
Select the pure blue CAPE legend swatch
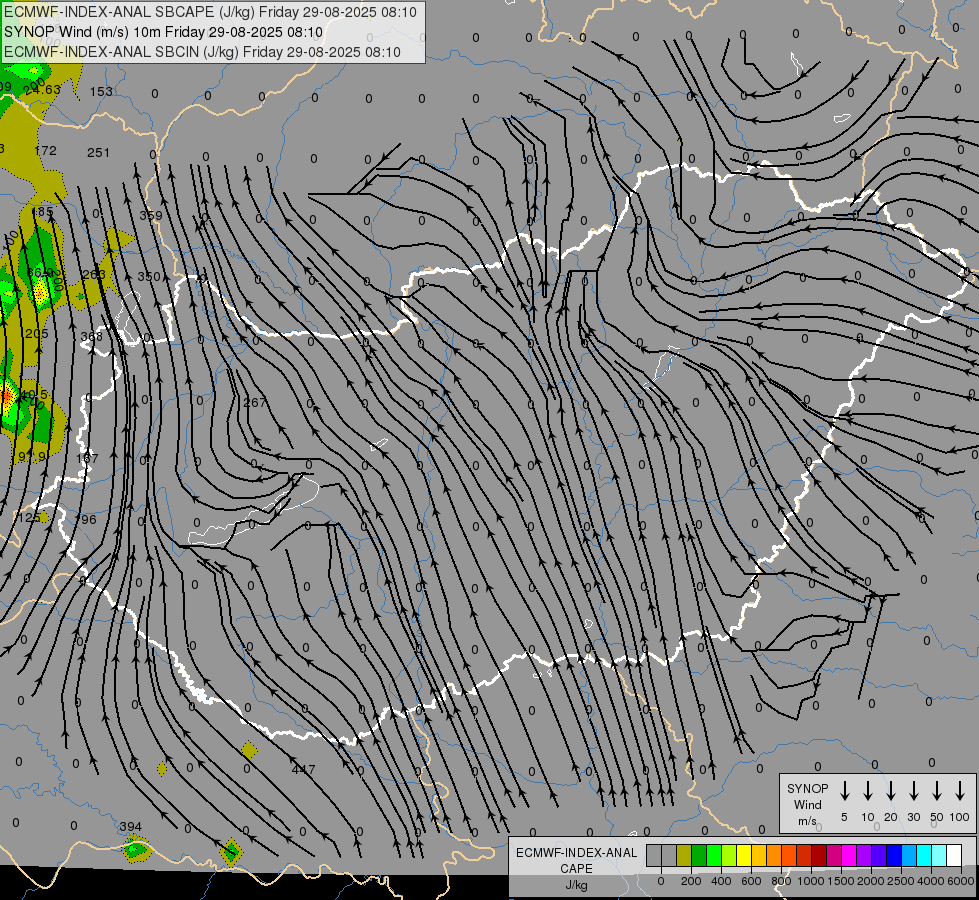893,855
